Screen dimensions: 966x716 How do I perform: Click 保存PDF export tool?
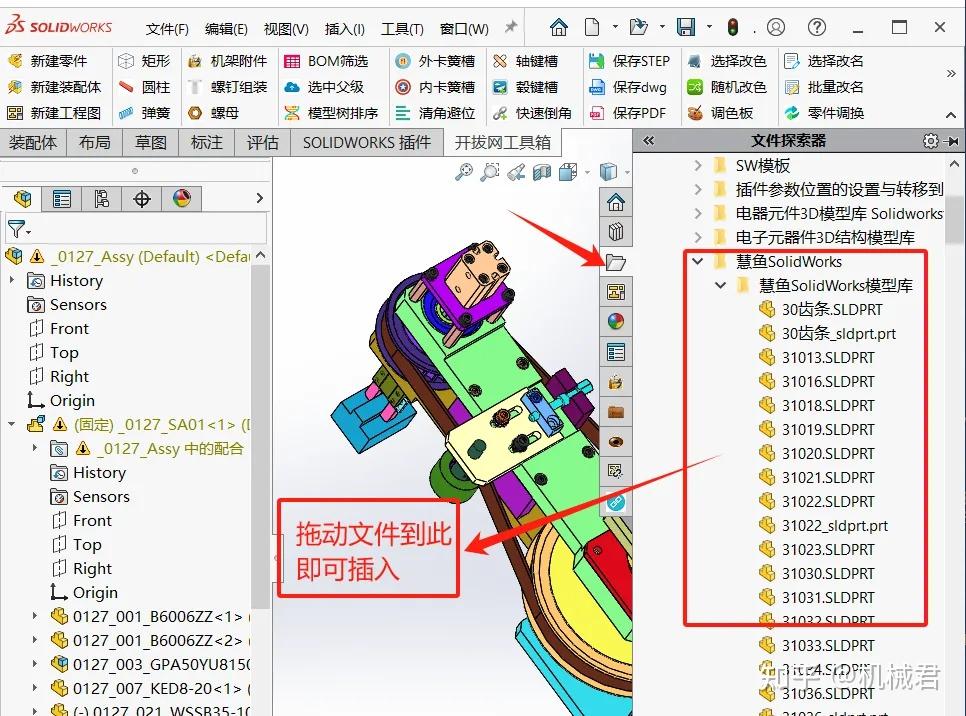[x=628, y=113]
